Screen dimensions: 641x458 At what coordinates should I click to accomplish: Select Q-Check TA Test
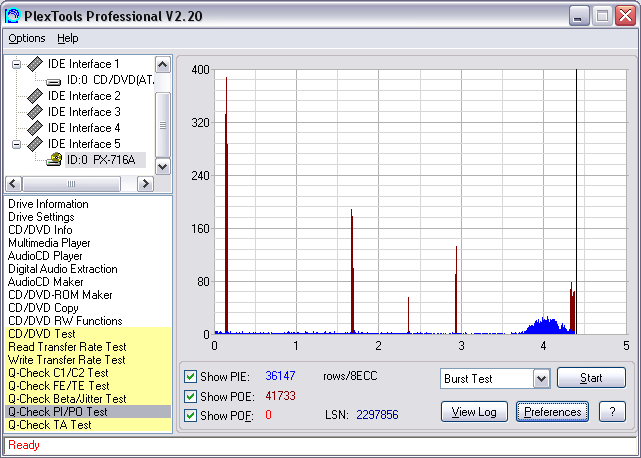pos(88,425)
